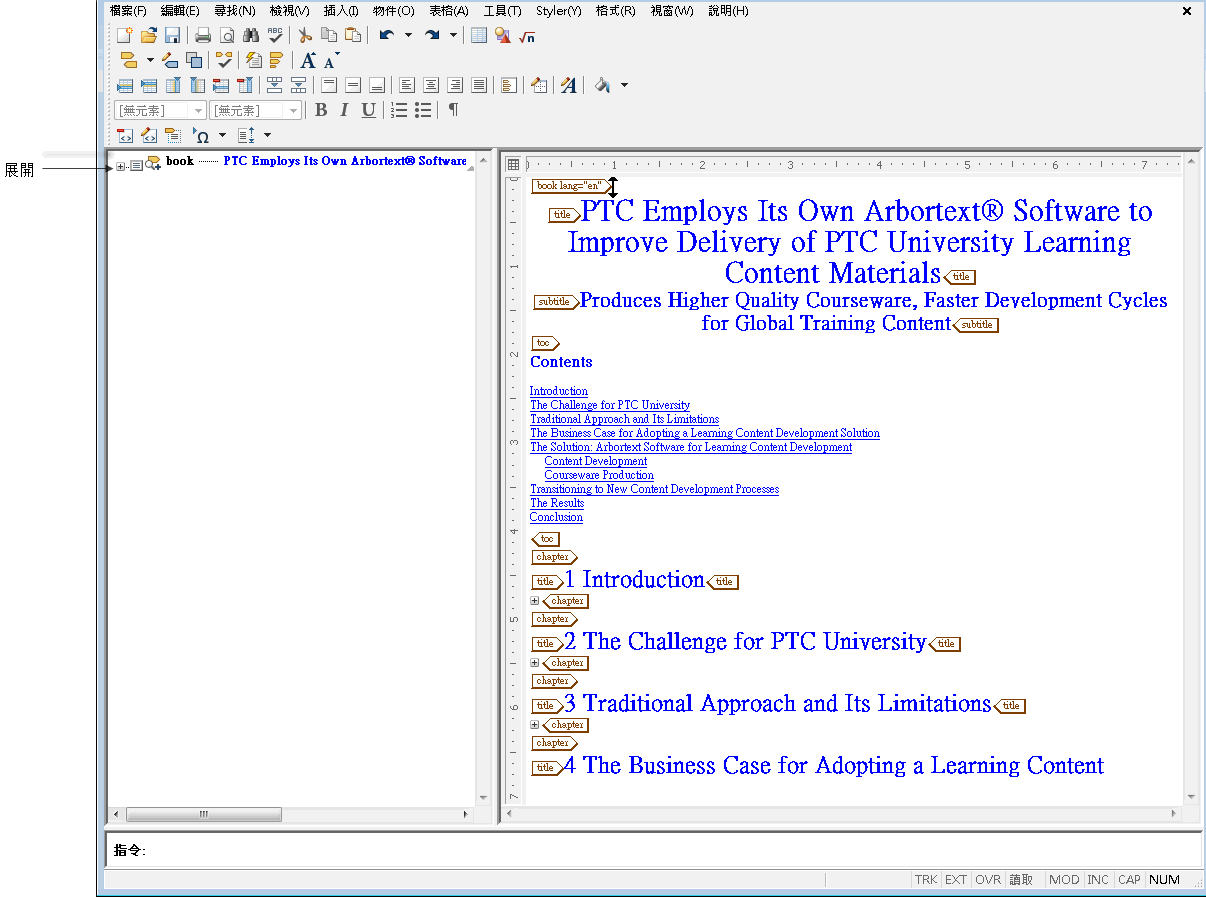Screen dimensions: 1206x897
Task: Click the Paste clipboard icon
Action: (353, 36)
